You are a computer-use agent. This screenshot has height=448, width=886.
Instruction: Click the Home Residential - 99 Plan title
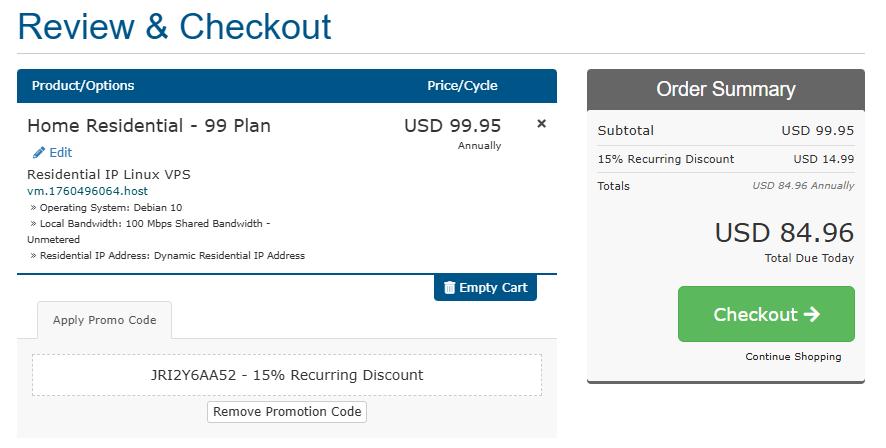pos(149,126)
